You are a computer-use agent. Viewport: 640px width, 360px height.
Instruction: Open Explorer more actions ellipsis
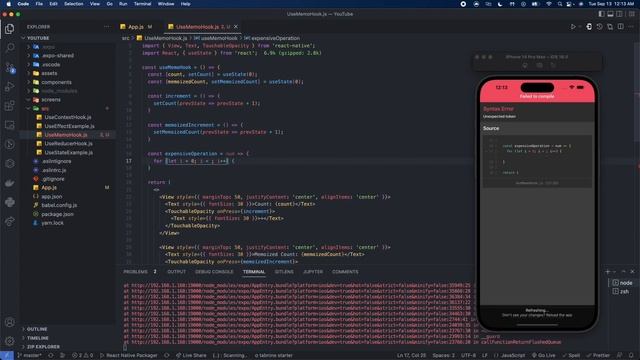click(107, 27)
